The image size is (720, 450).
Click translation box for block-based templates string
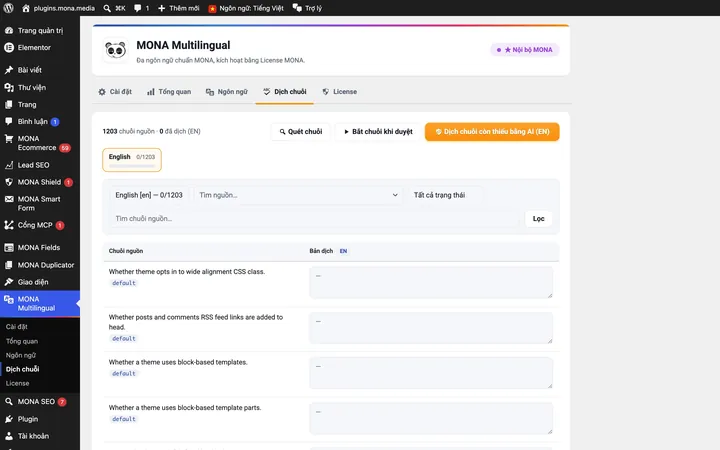[431, 373]
